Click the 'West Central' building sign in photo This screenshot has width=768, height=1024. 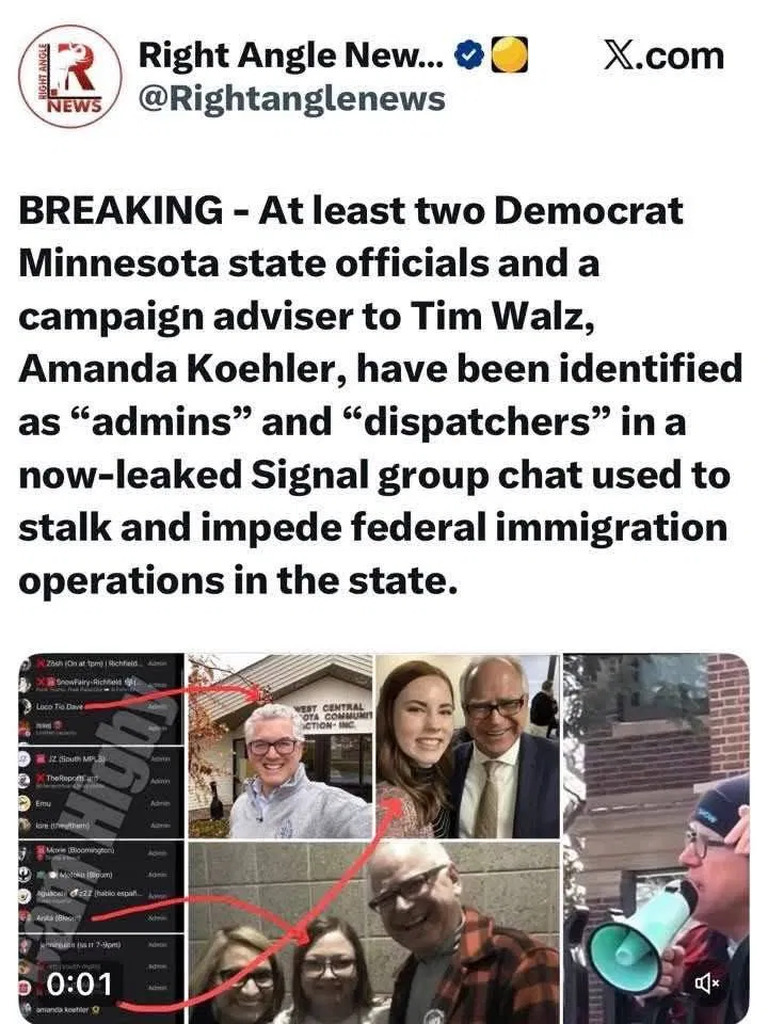(x=332, y=717)
